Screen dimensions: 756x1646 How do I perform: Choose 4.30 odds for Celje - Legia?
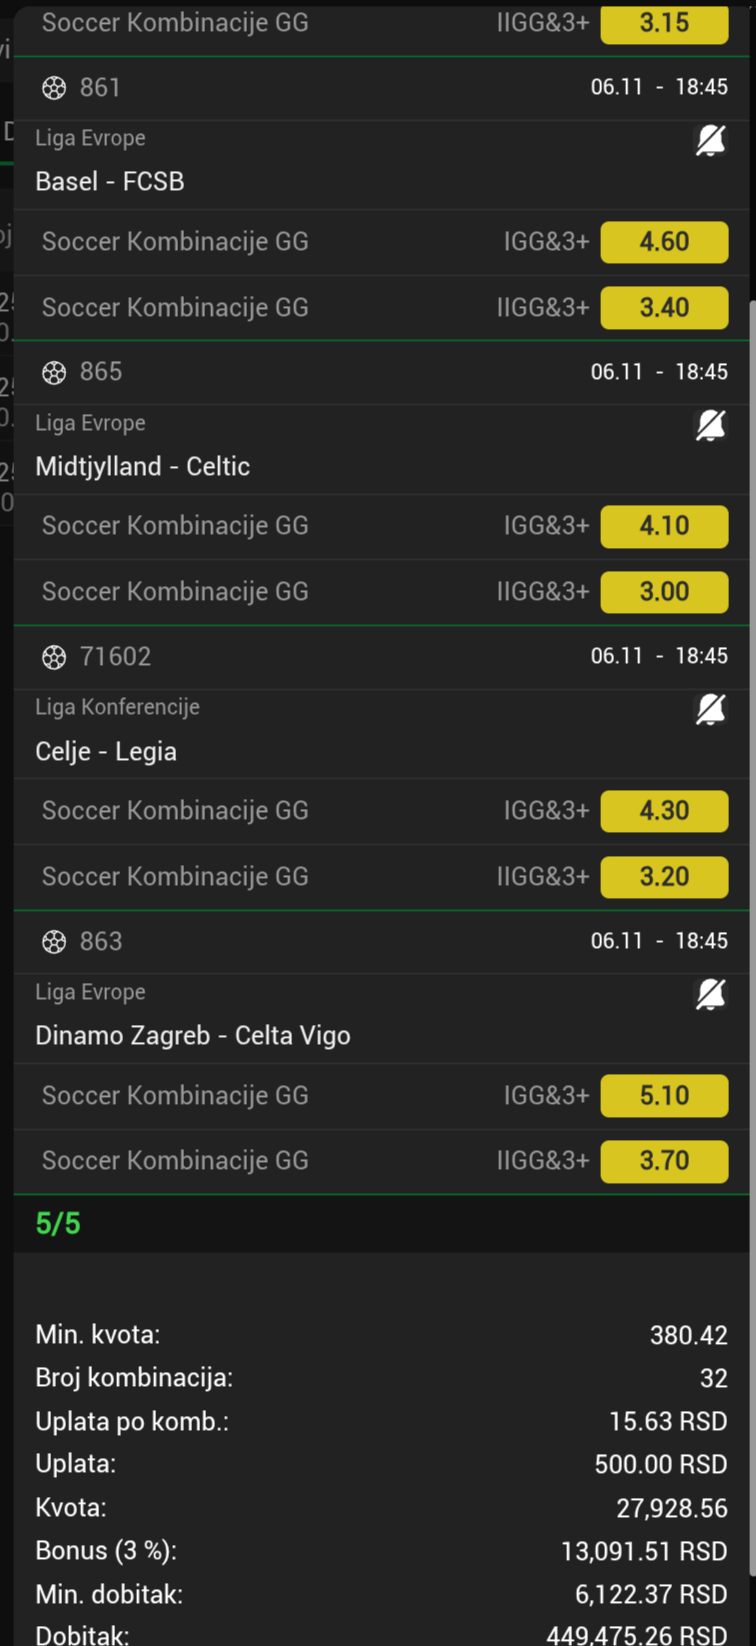pyautogui.click(x=664, y=811)
